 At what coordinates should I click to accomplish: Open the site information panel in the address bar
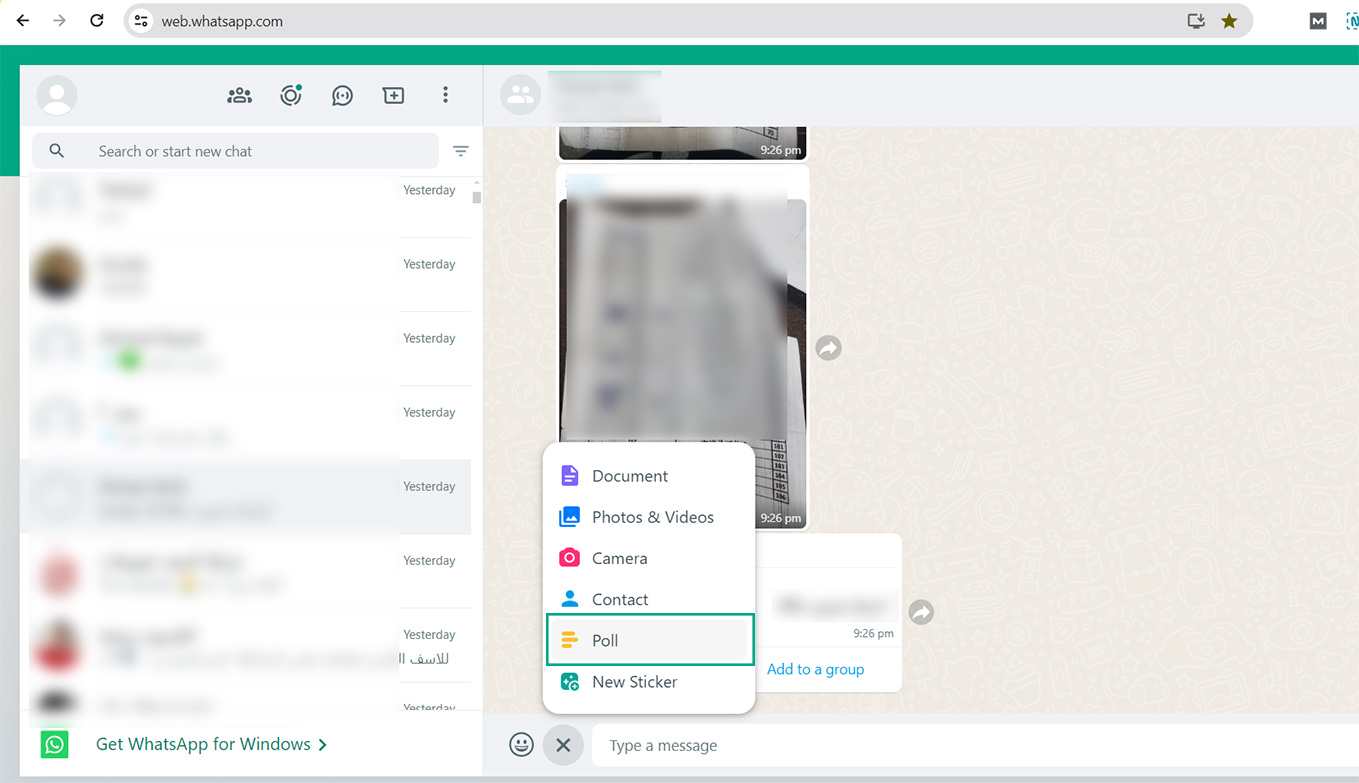[139, 19]
